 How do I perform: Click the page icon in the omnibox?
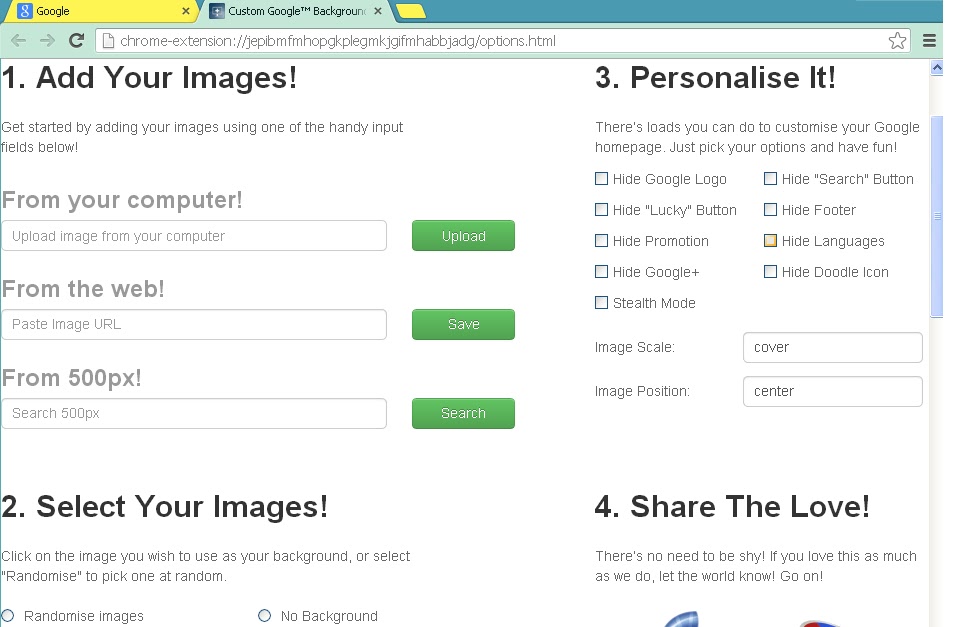(x=106, y=42)
